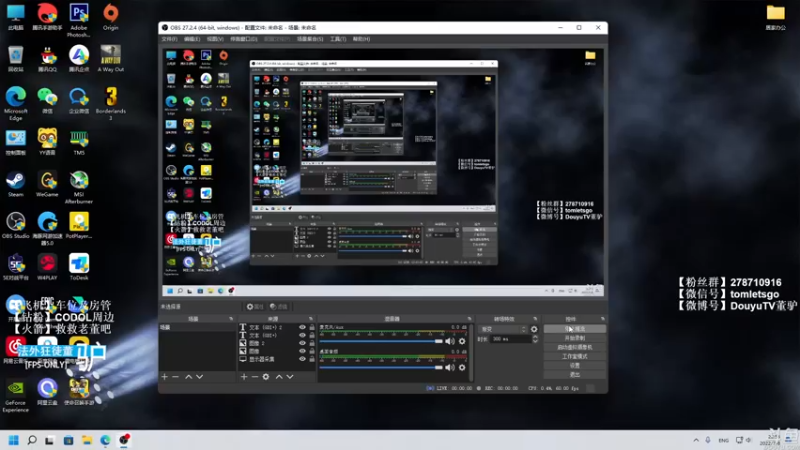Start the virtual camera button
The width and height of the screenshot is (800, 450).
point(574,347)
